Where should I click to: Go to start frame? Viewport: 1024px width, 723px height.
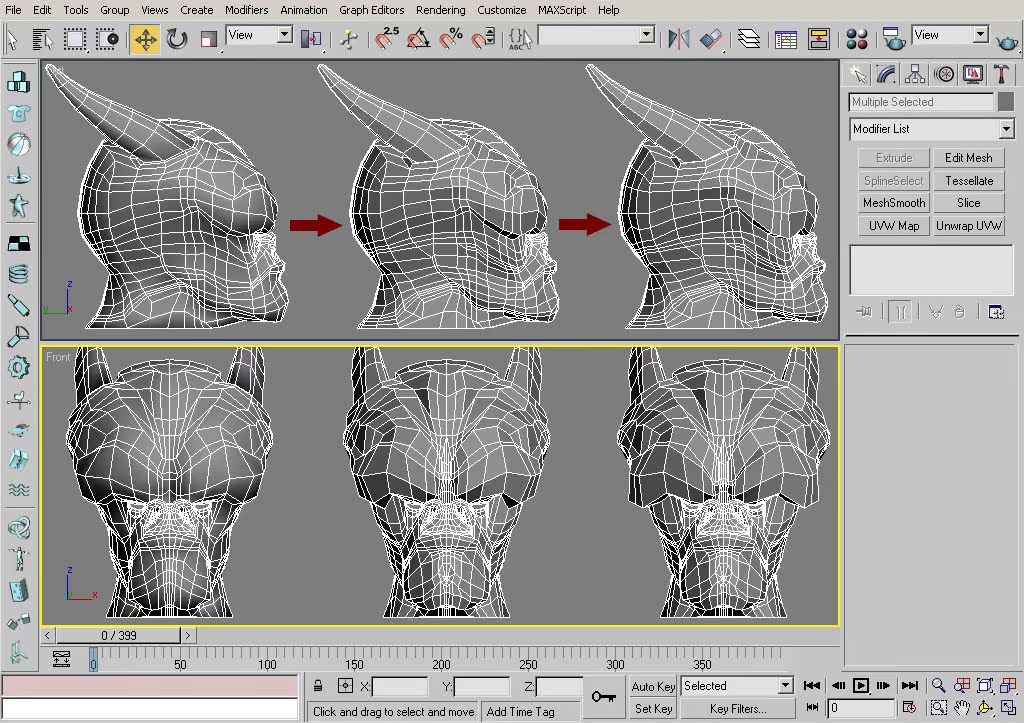812,685
